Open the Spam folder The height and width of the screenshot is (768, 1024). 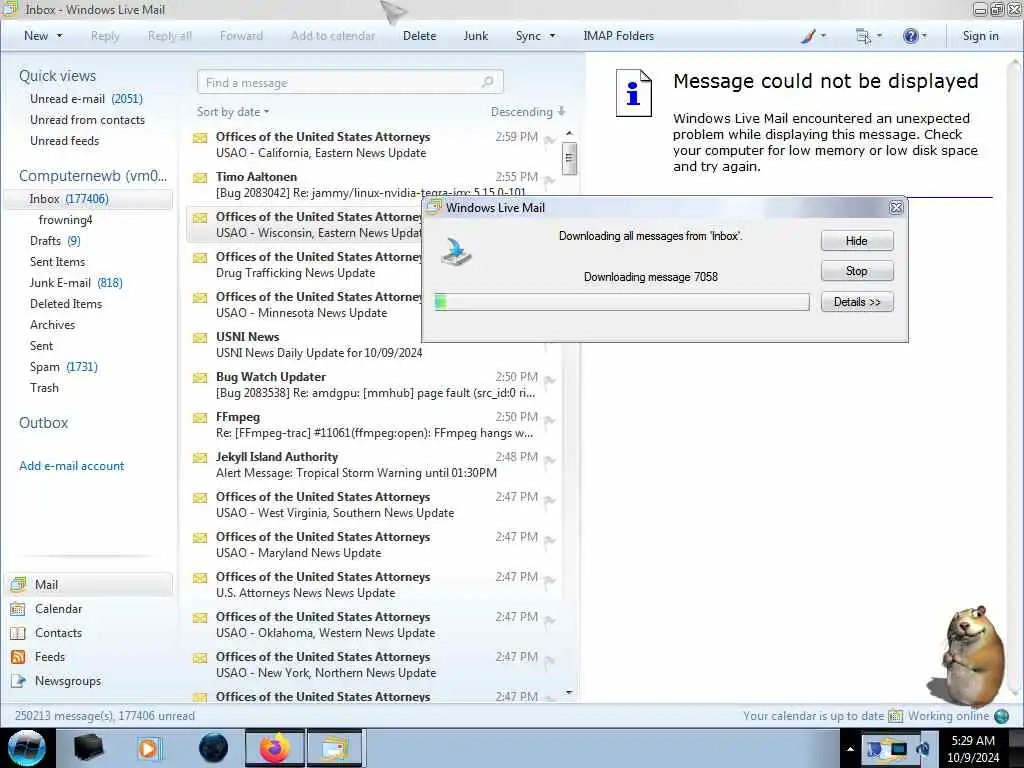(x=63, y=367)
